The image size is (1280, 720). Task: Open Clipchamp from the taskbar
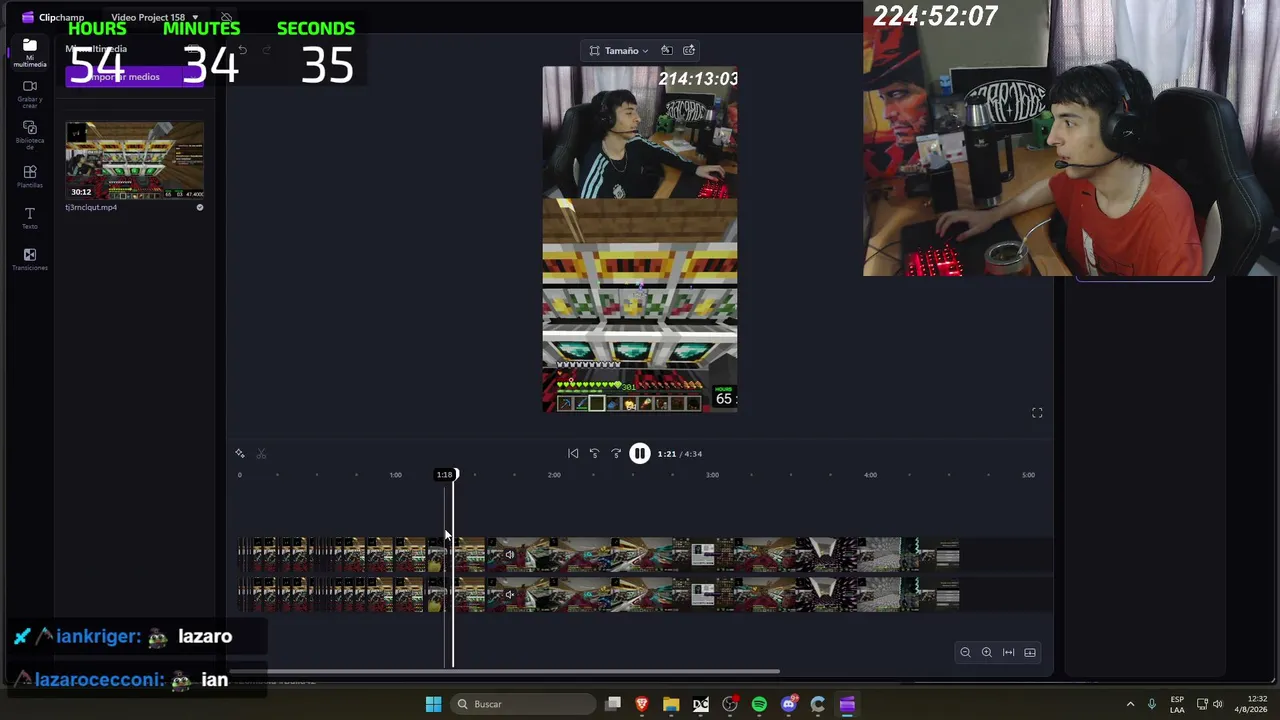tap(847, 704)
